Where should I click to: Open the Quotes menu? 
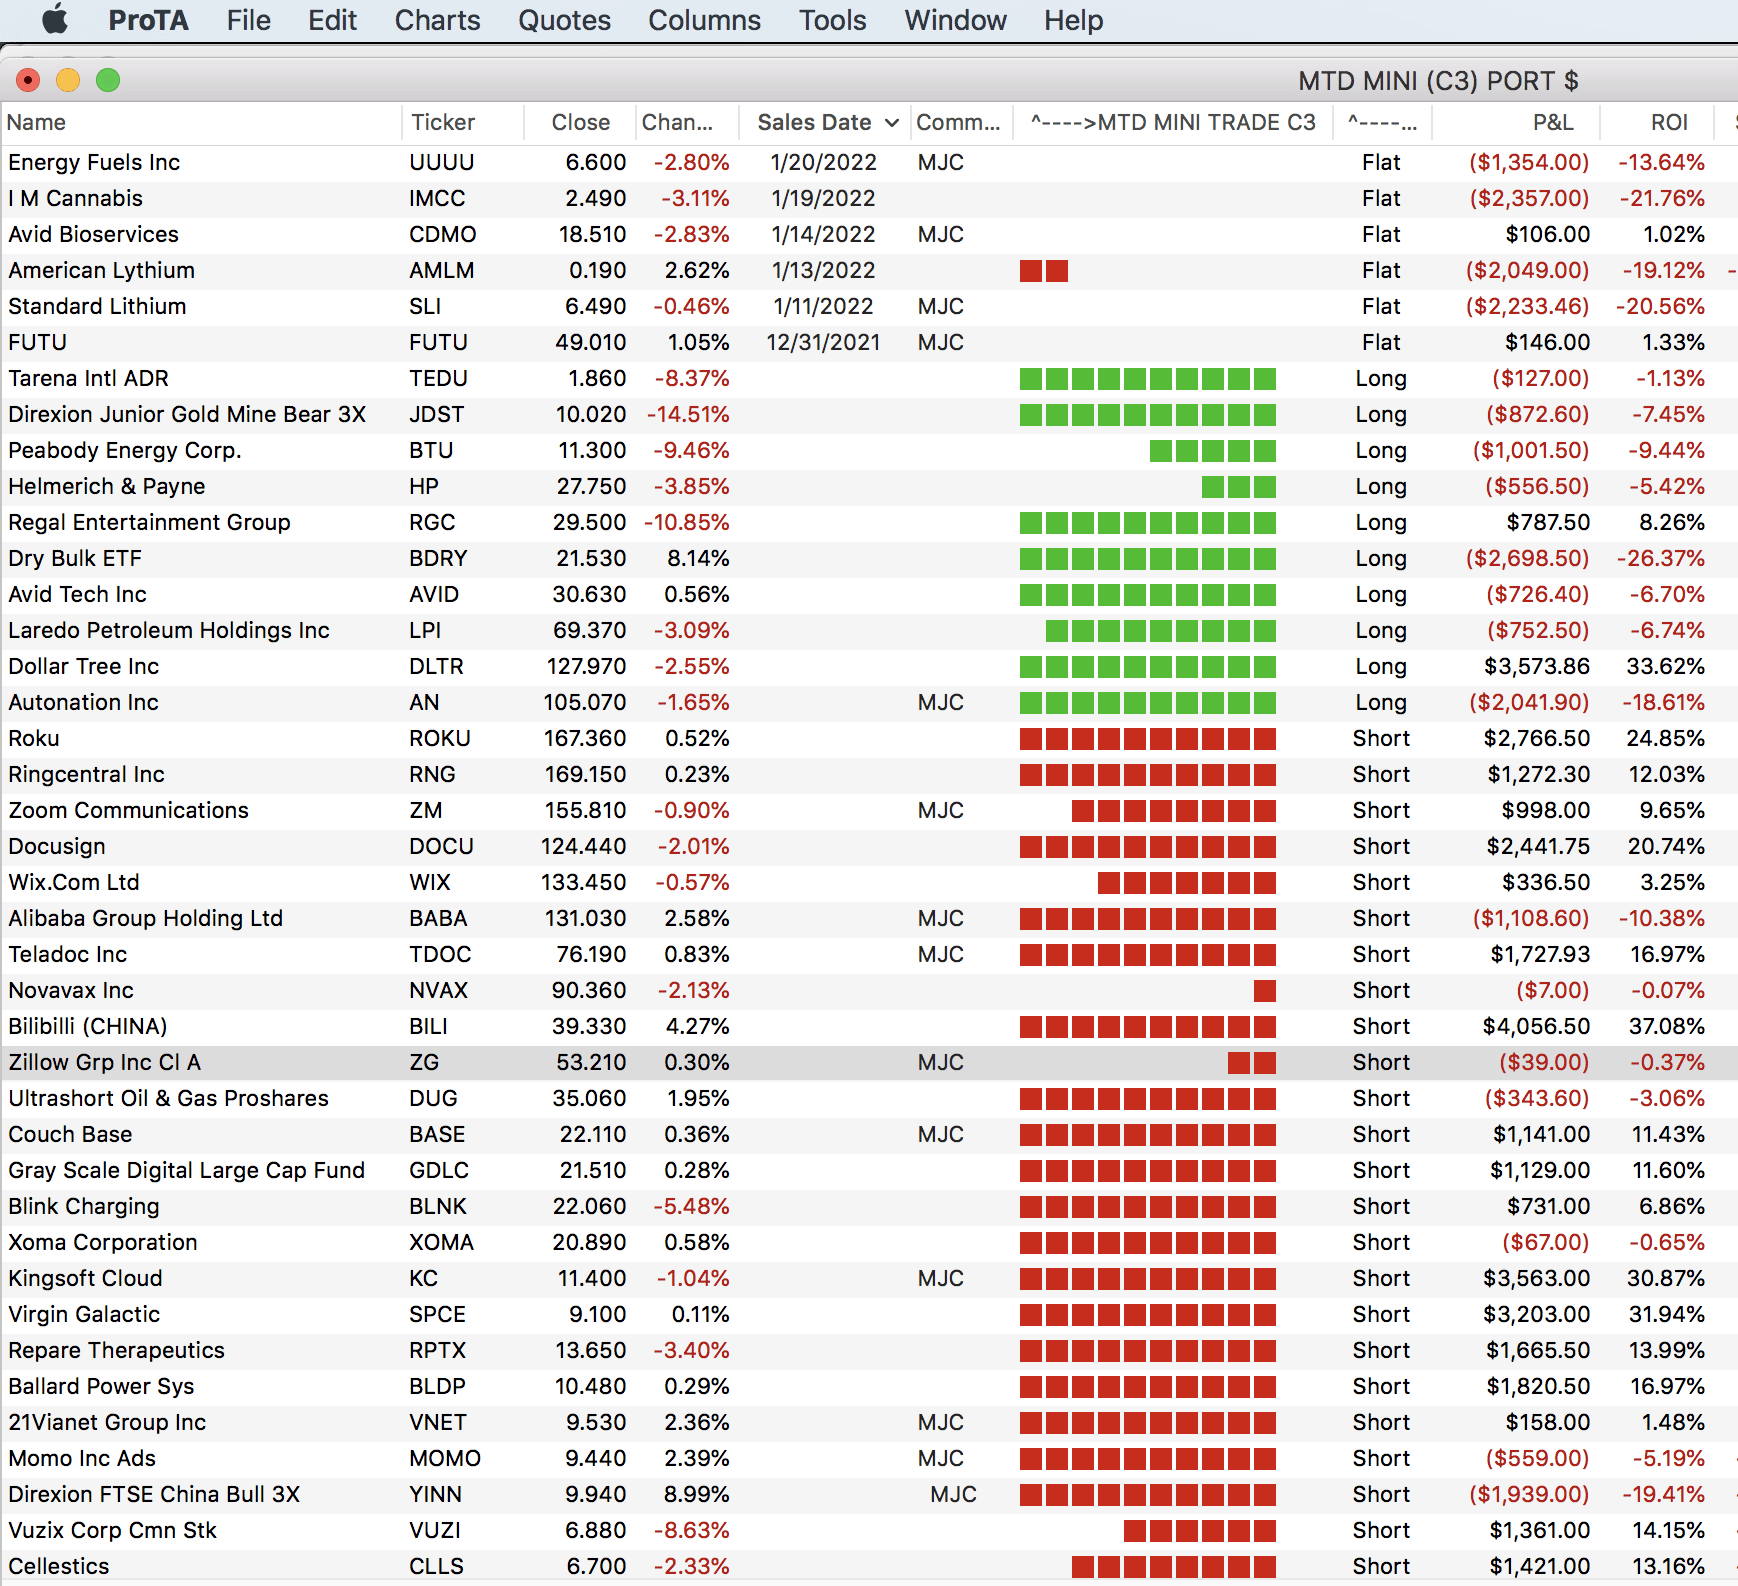tap(564, 20)
